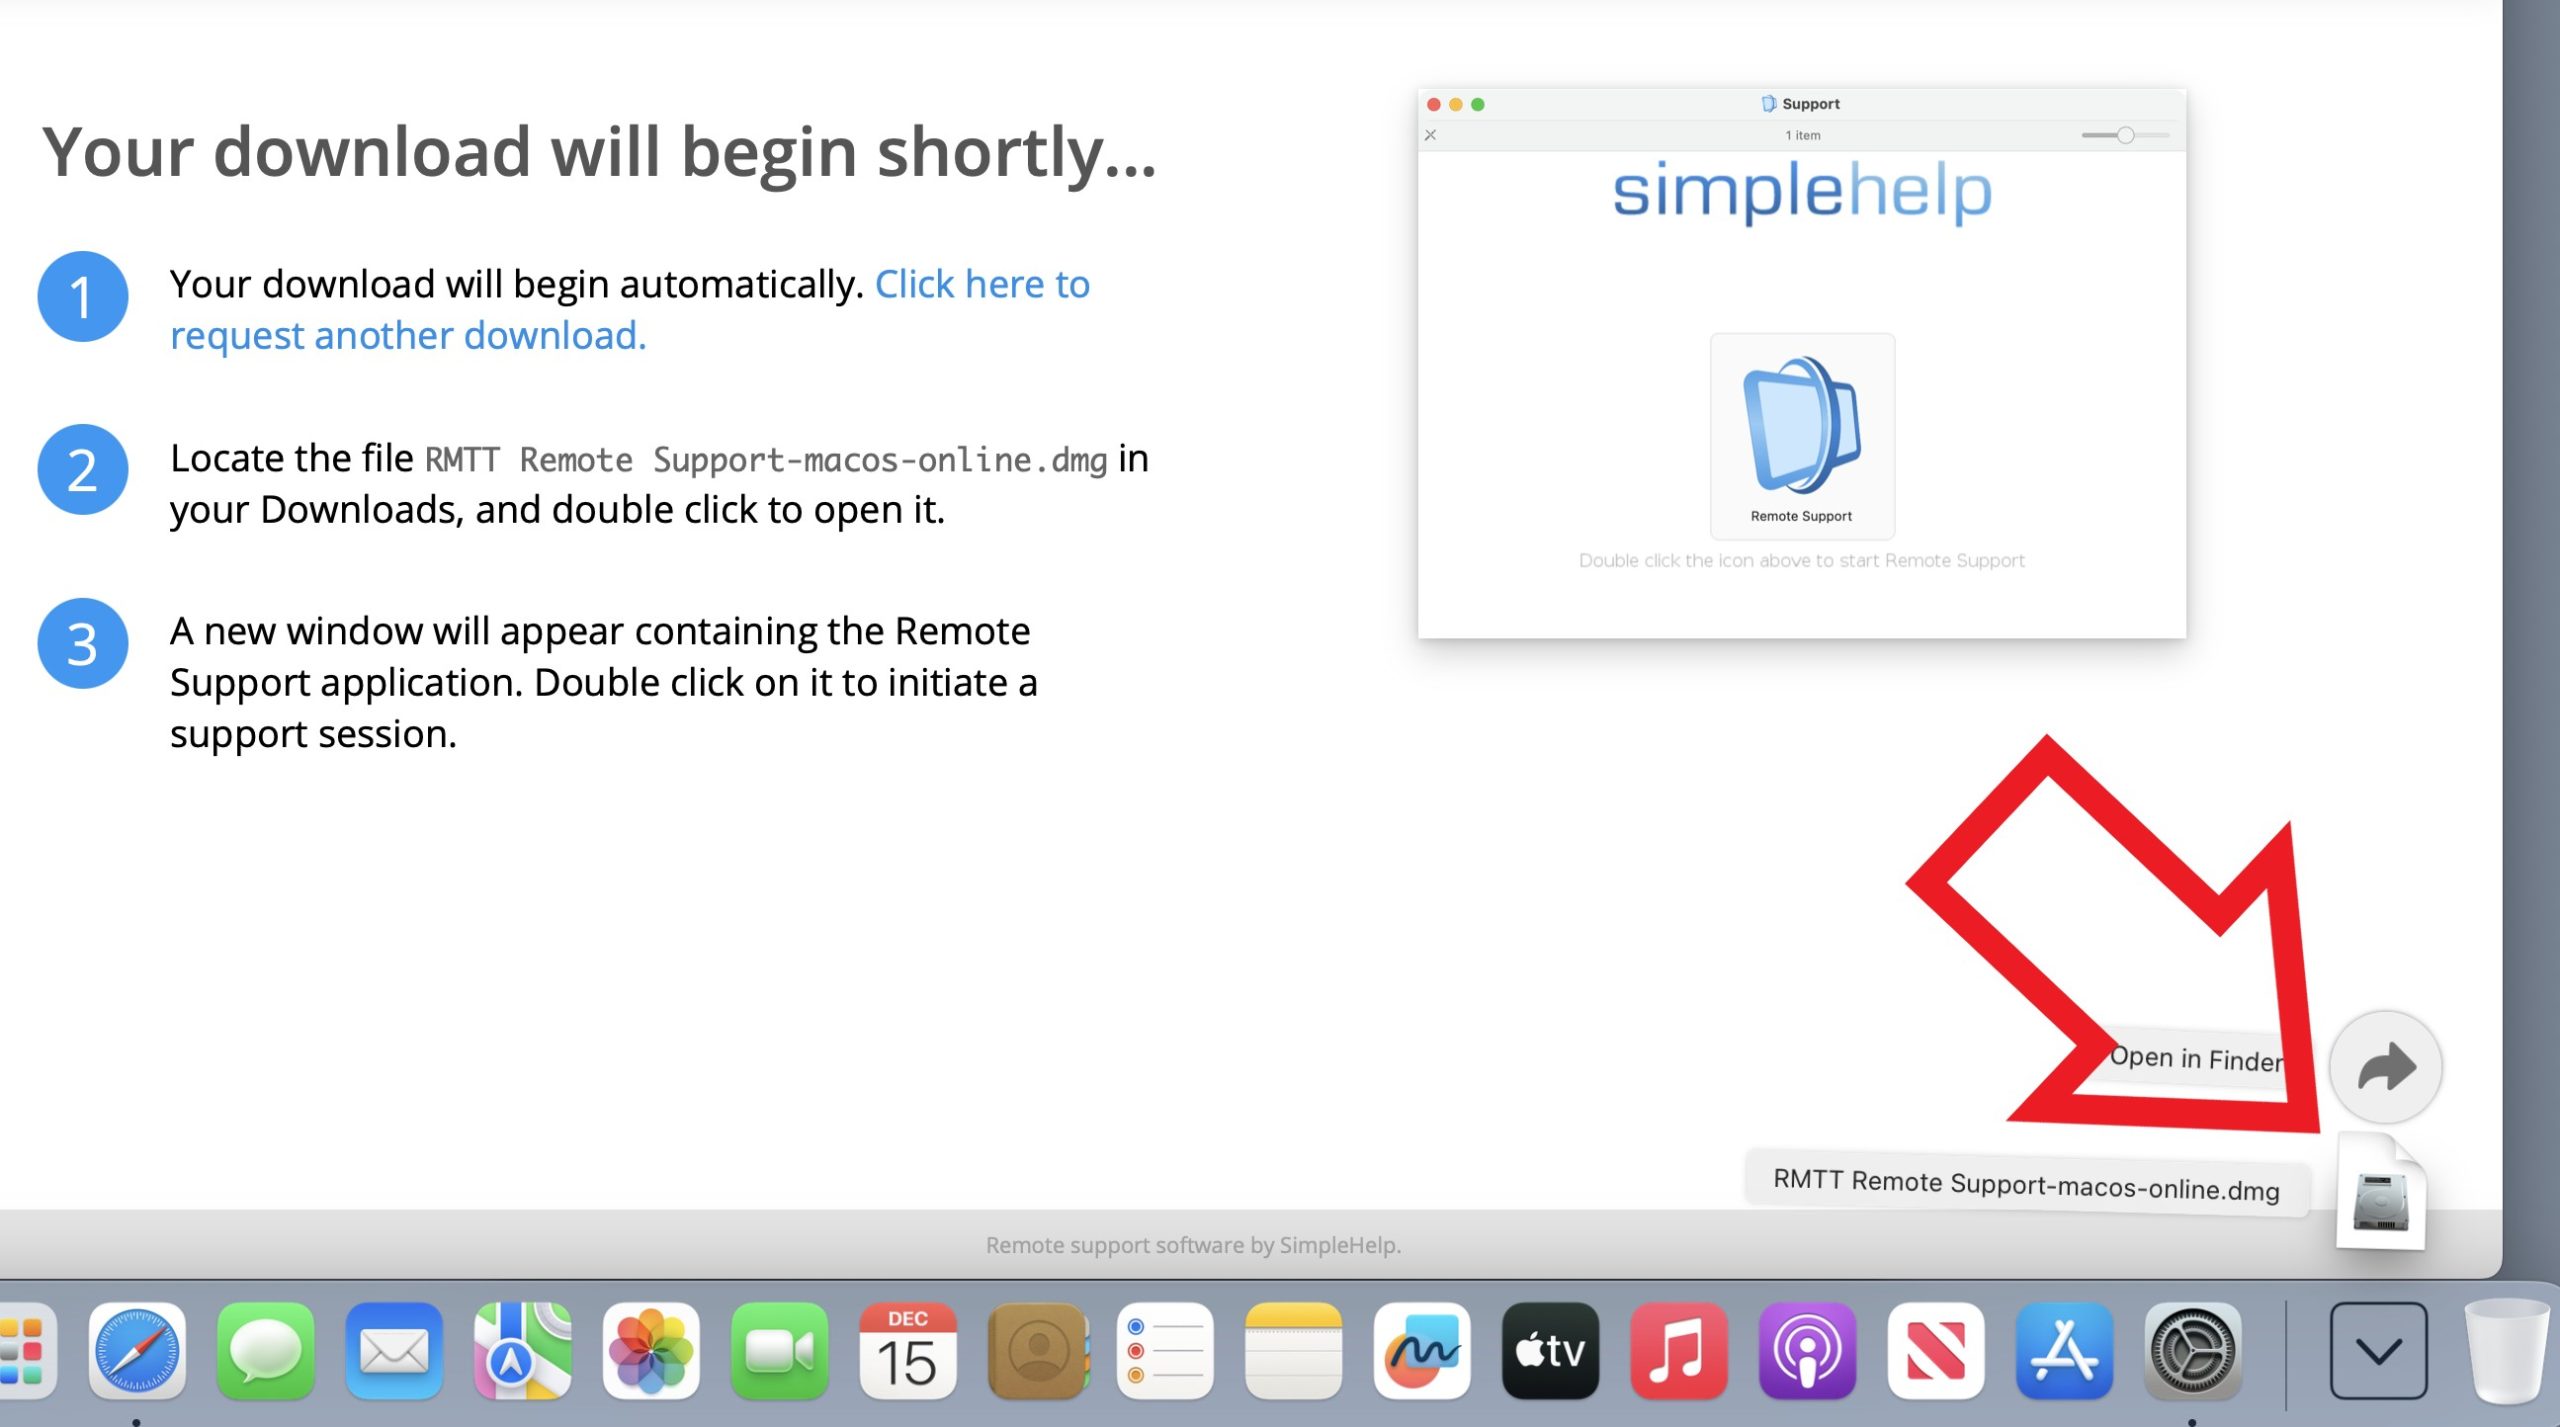This screenshot has width=2560, height=1427.
Task: Click the Open in Finder arrow button
Action: 2386,1067
